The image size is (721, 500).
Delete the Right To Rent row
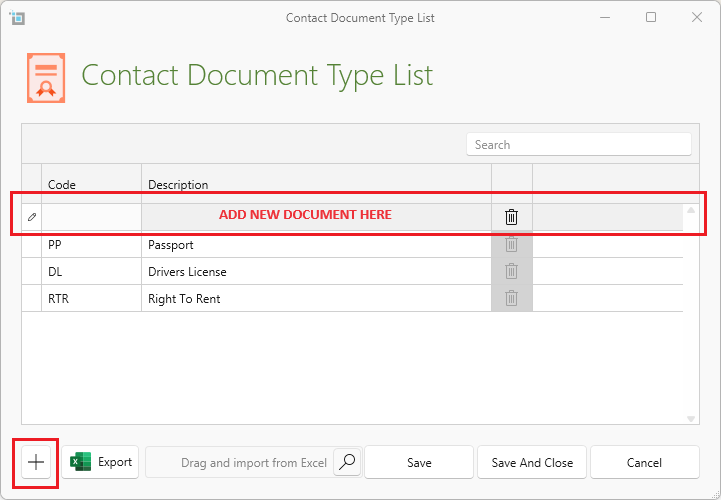click(511, 298)
